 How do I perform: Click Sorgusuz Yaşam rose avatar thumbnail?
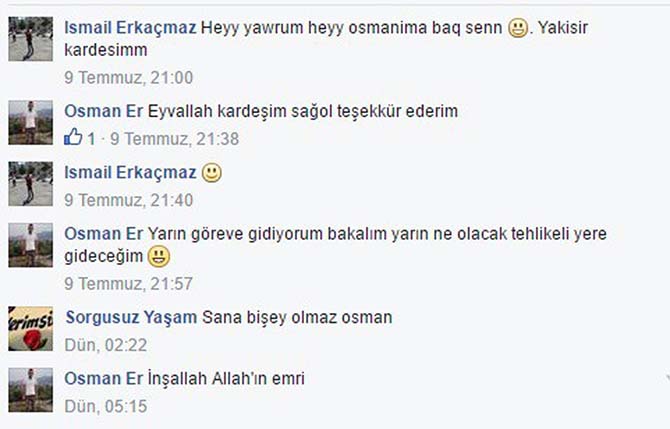pos(31,329)
